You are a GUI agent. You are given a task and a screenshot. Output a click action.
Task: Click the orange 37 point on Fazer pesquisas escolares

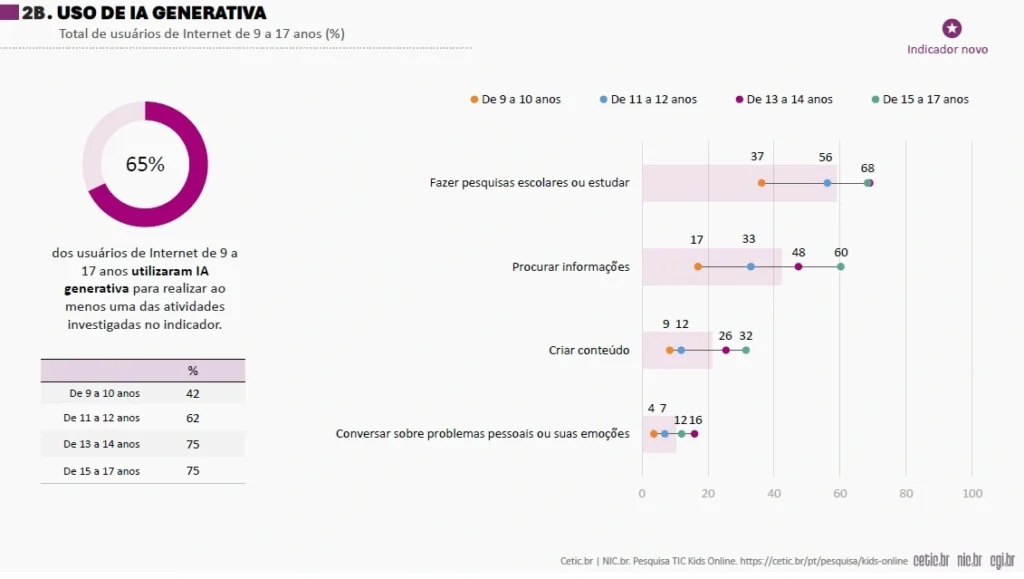[761, 183]
